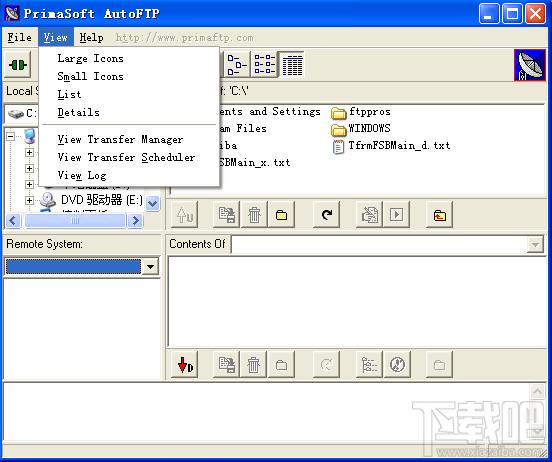Click the local Upload arrow button
Image resolution: width=552 pixels, height=462 pixels.
pyautogui.click(x=185, y=214)
